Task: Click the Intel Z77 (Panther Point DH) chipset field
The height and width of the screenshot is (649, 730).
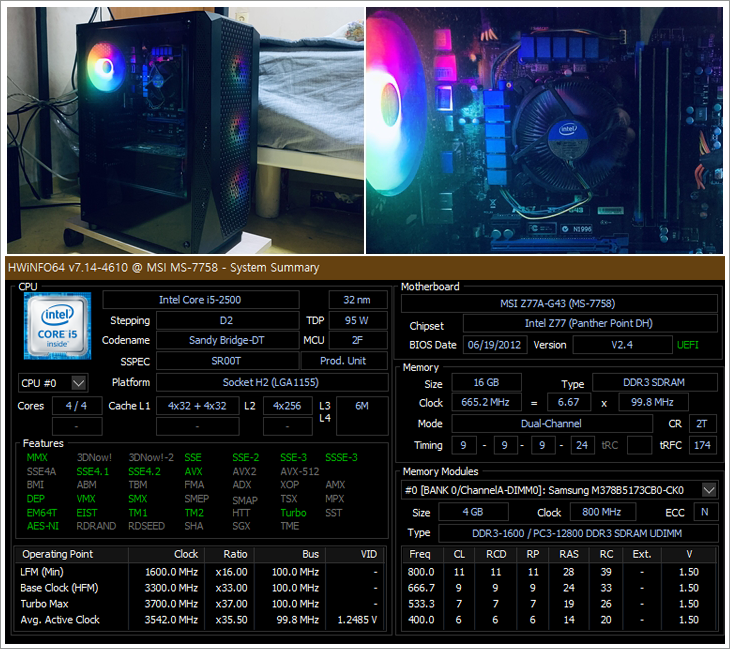Action: coord(589,323)
